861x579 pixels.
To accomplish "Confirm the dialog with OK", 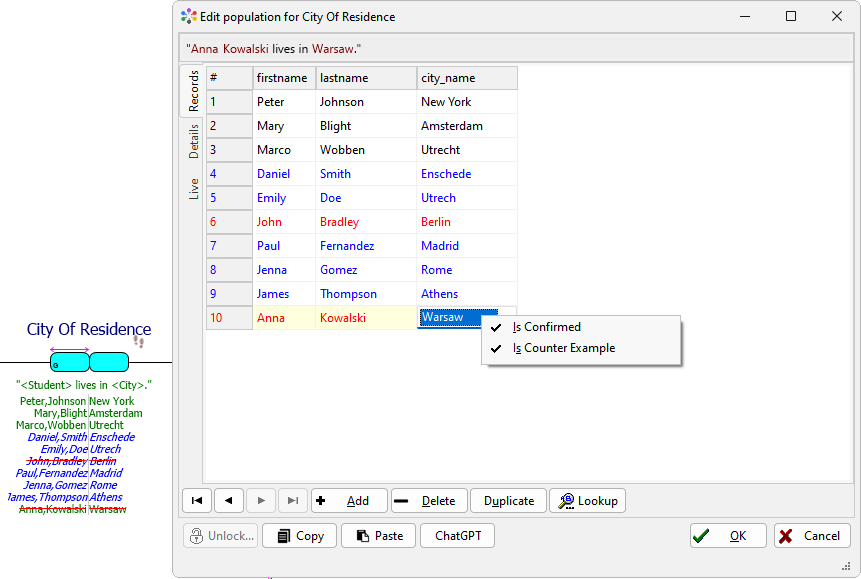I will 728,536.
